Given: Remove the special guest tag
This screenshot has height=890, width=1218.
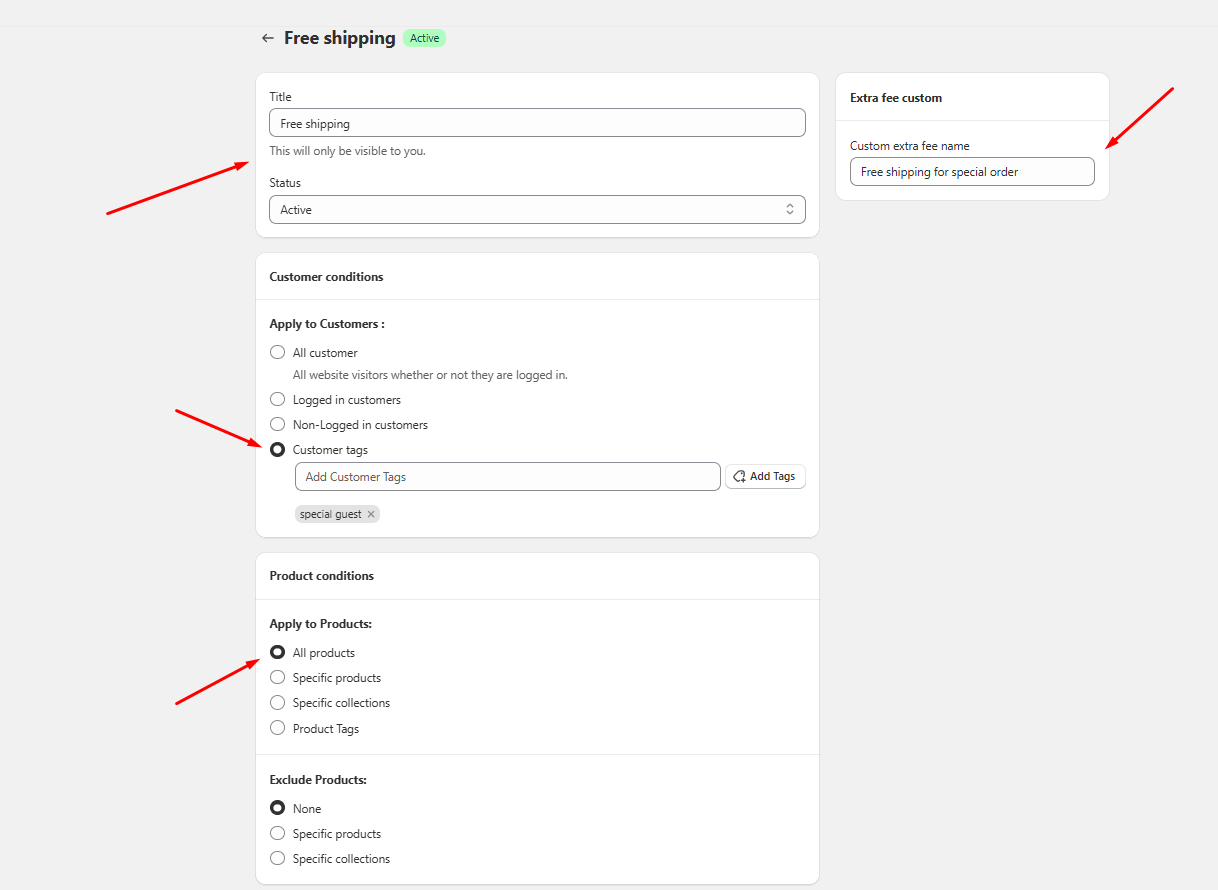Looking at the screenshot, I should point(371,514).
